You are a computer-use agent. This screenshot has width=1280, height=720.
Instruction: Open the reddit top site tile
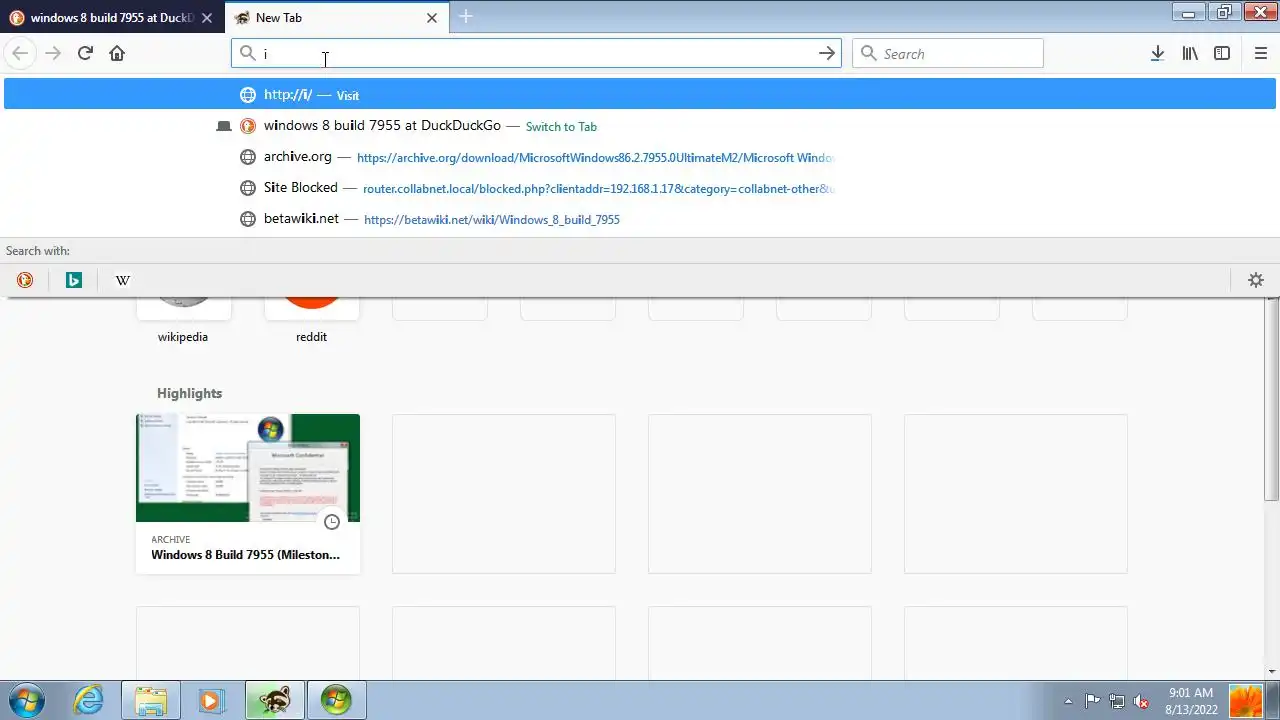[x=311, y=320]
